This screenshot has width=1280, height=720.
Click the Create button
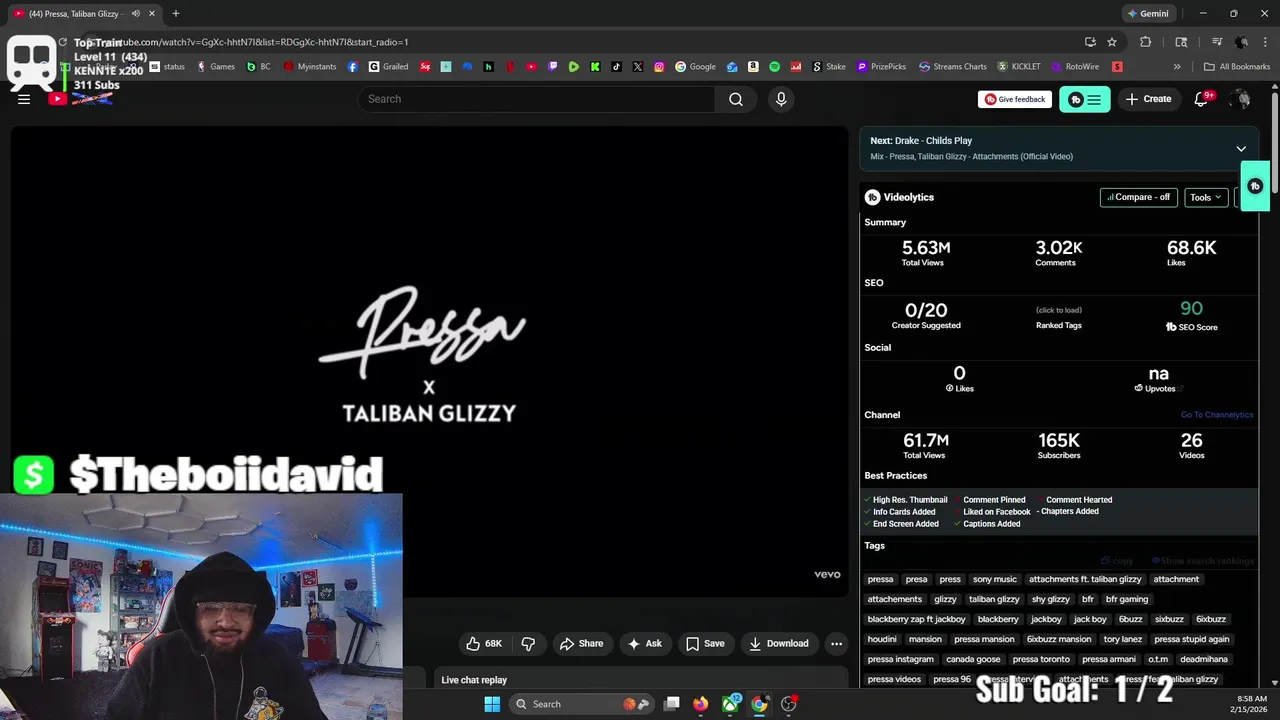click(x=1148, y=99)
